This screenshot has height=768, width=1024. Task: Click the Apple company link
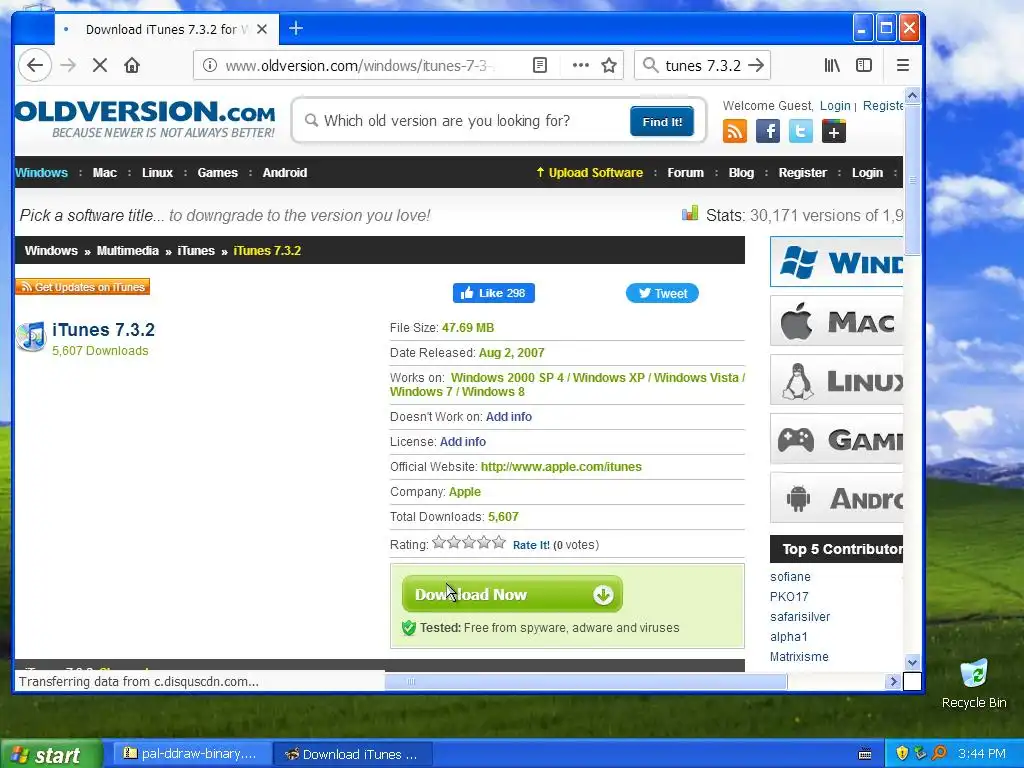point(465,492)
